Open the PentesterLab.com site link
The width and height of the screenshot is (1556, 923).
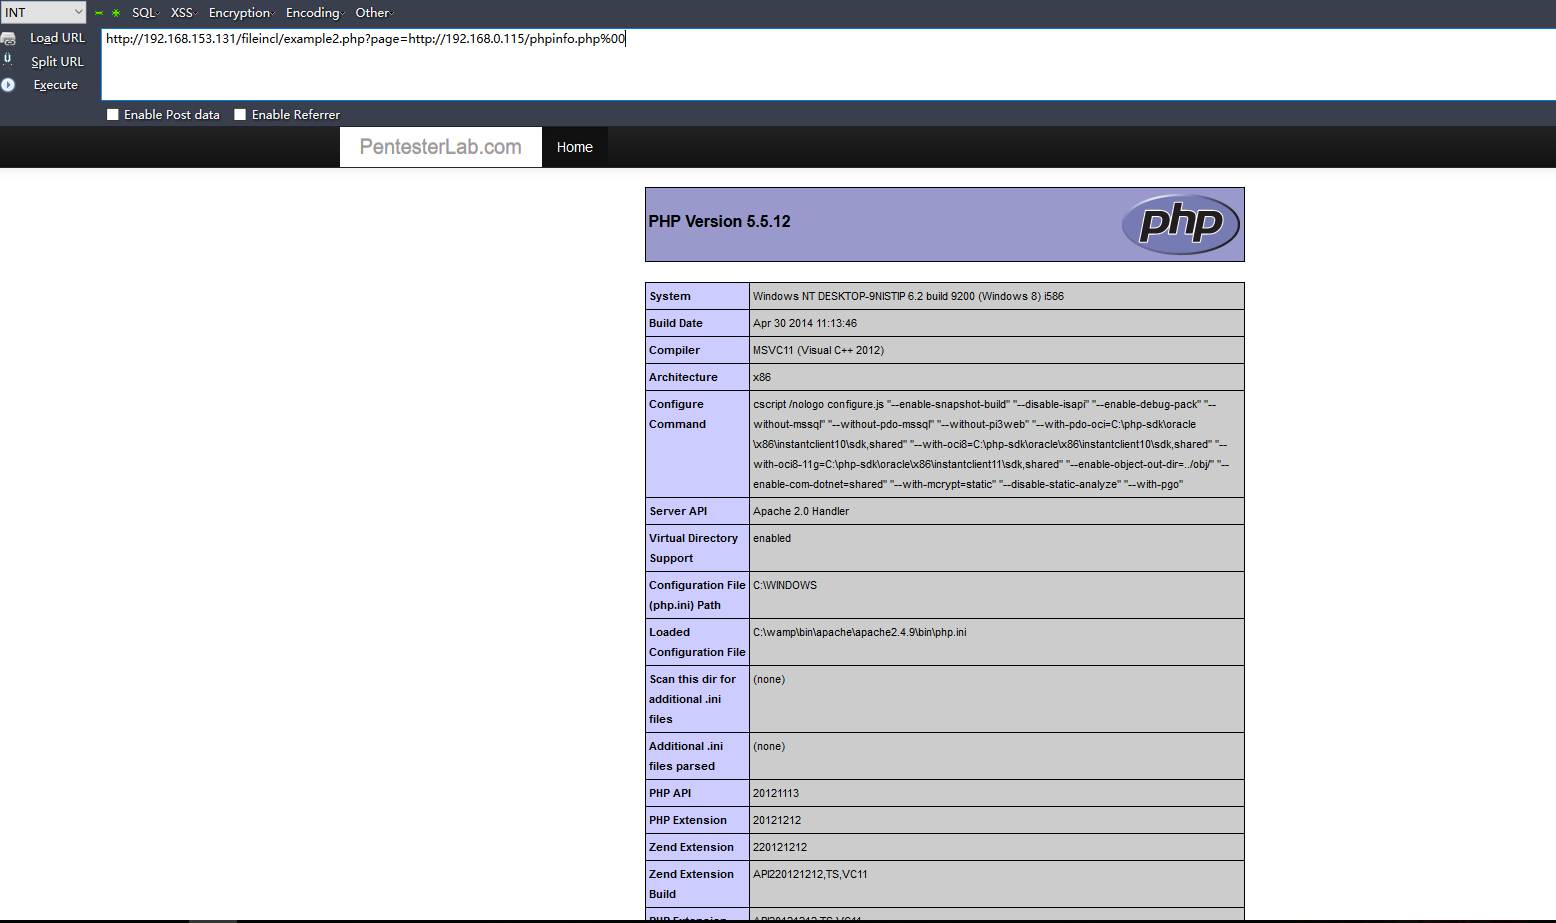[441, 147]
